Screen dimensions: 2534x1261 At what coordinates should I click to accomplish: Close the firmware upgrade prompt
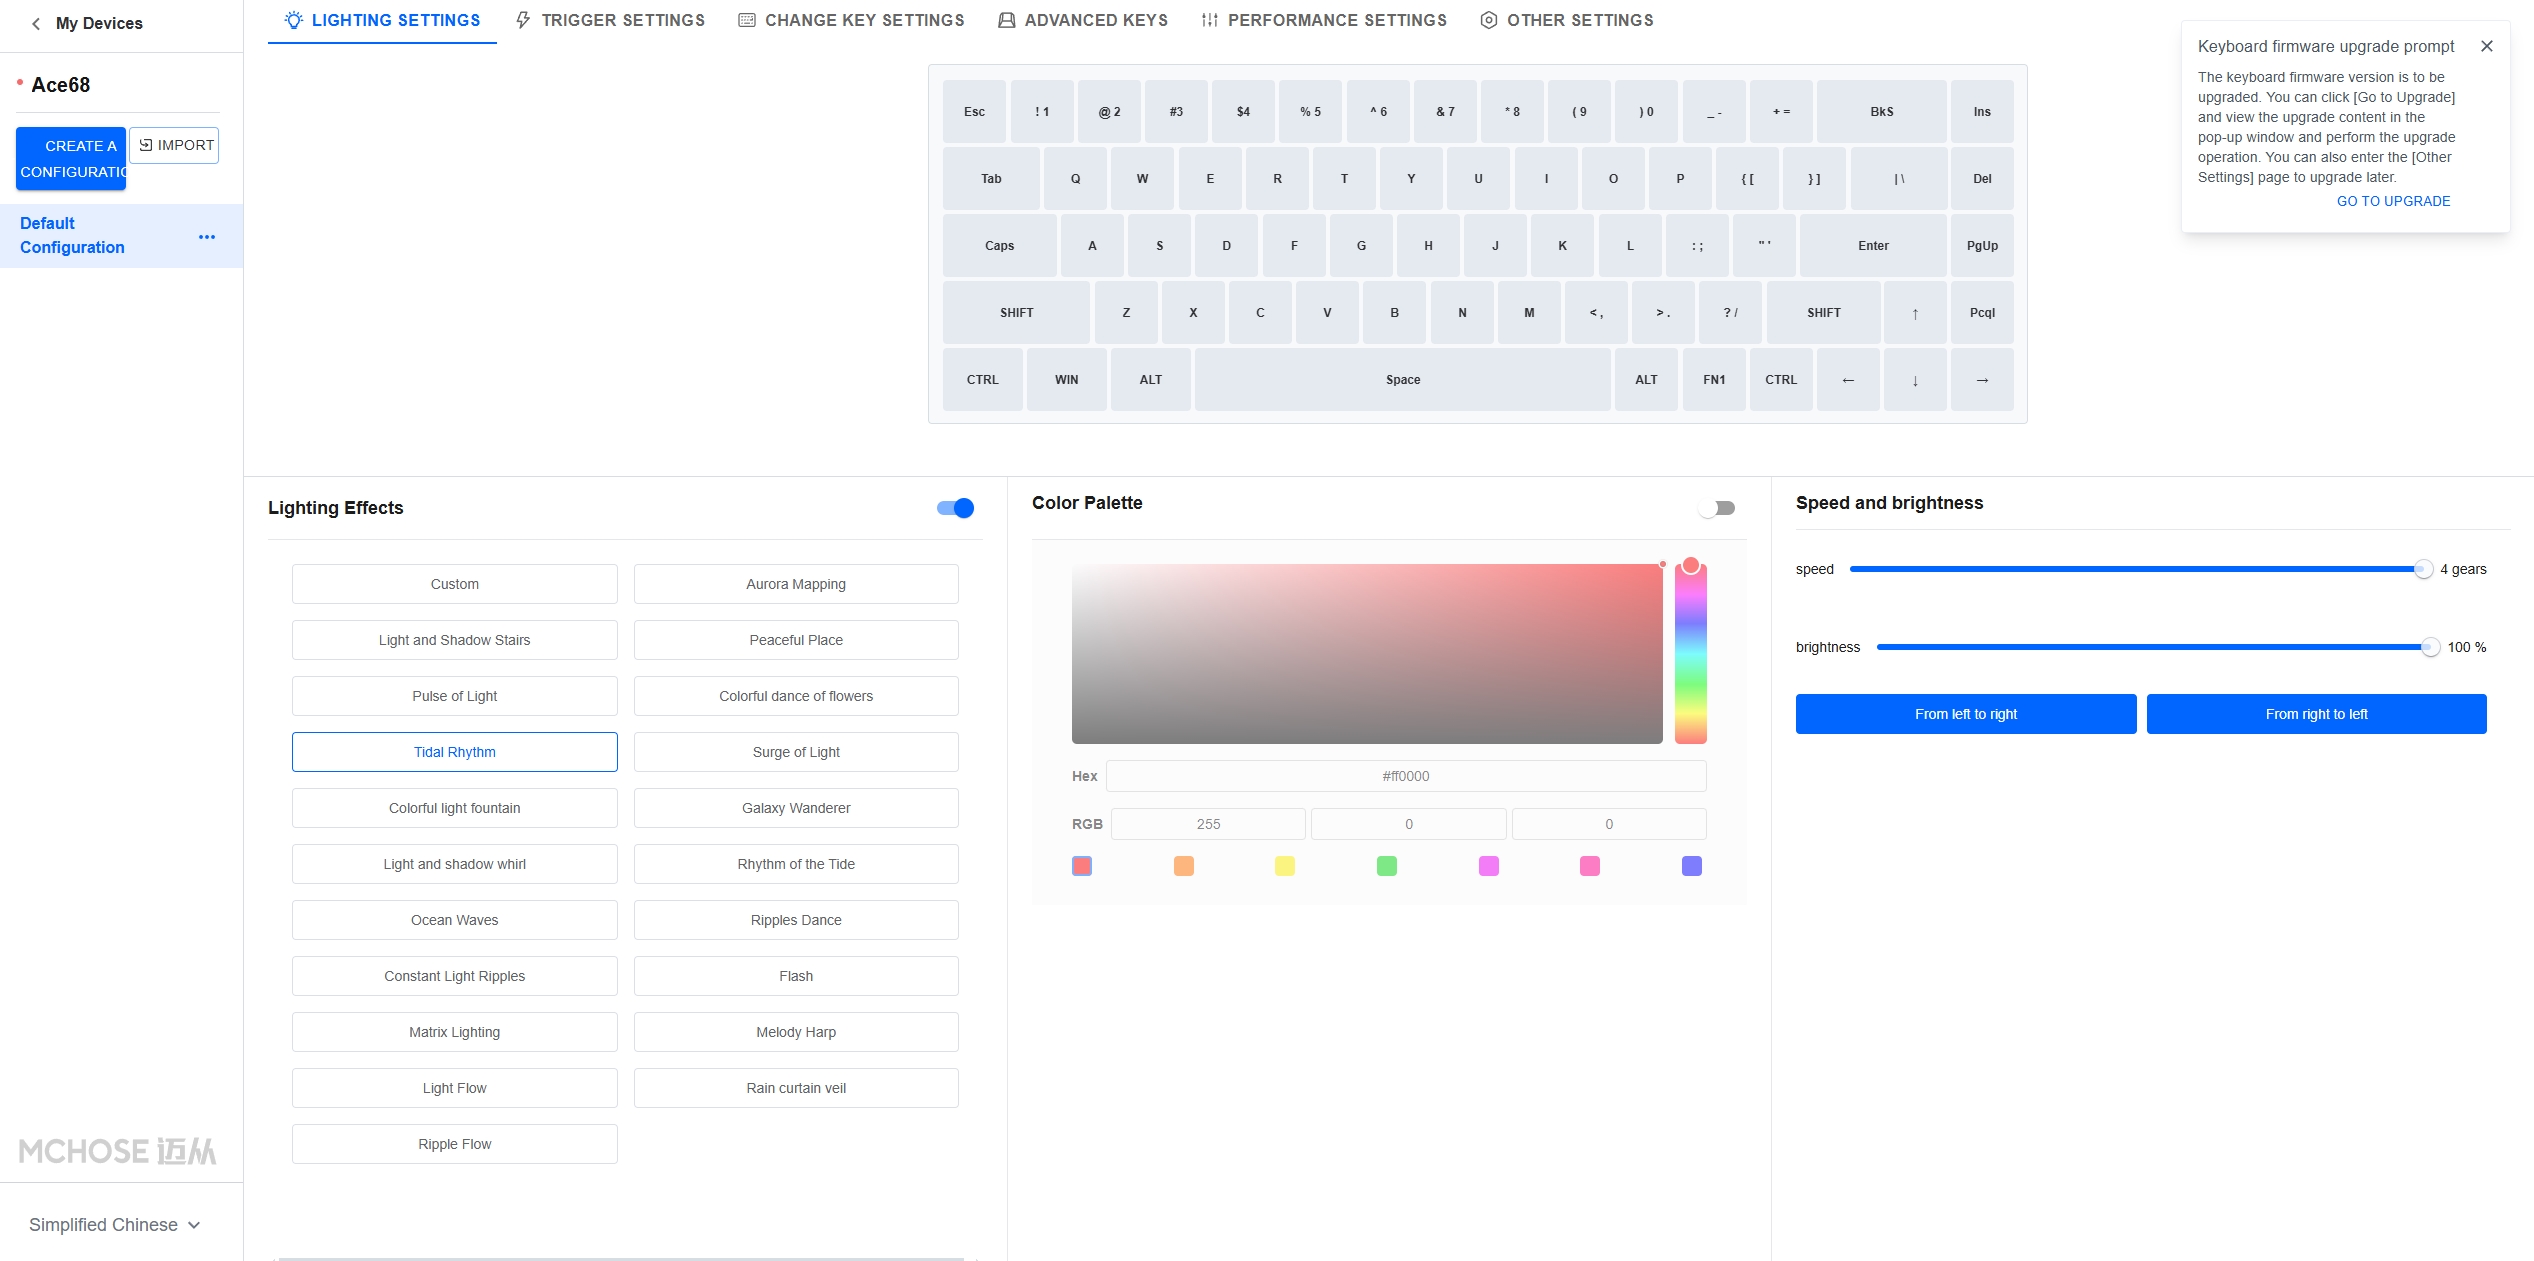(x=2487, y=46)
